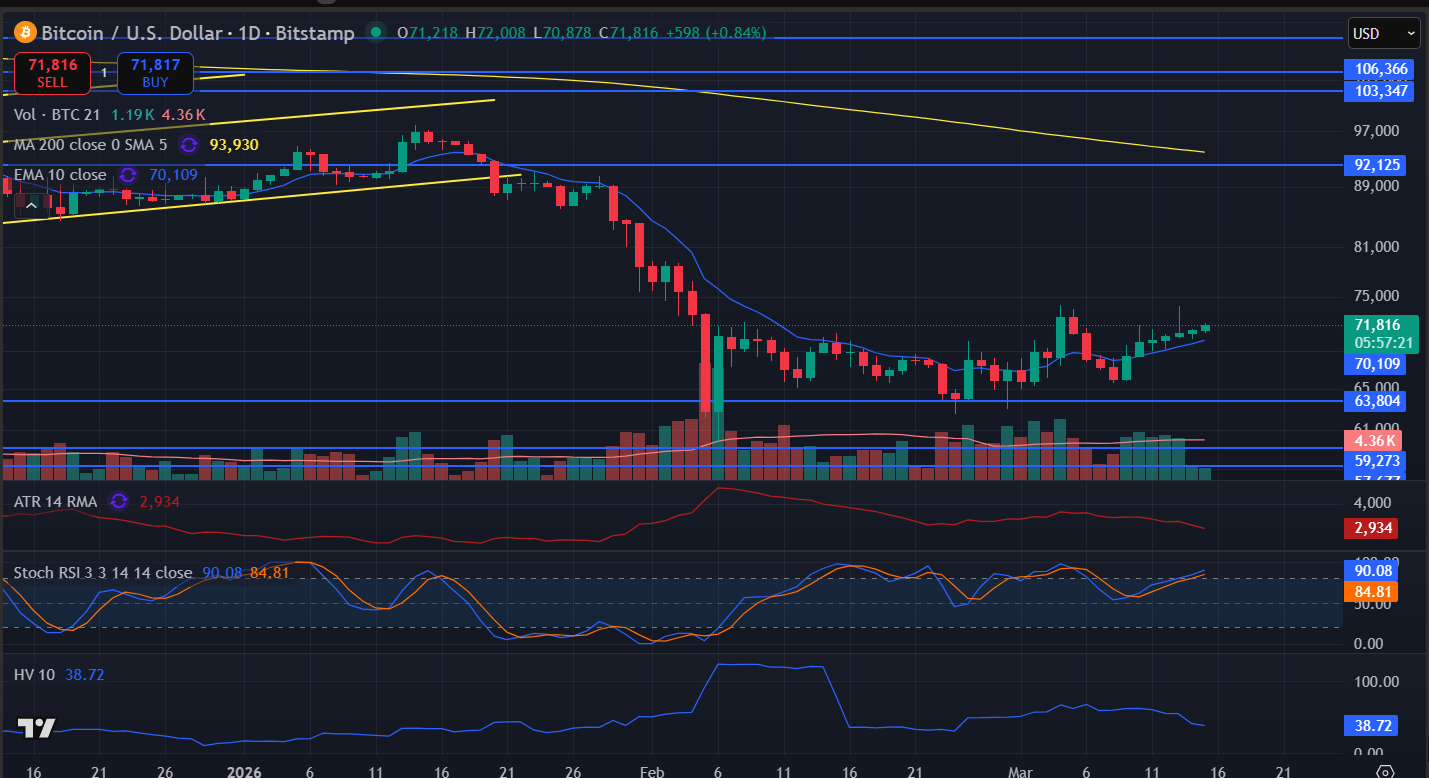
Task: Select the HV 10 indicator legend
Action: pos(36,675)
